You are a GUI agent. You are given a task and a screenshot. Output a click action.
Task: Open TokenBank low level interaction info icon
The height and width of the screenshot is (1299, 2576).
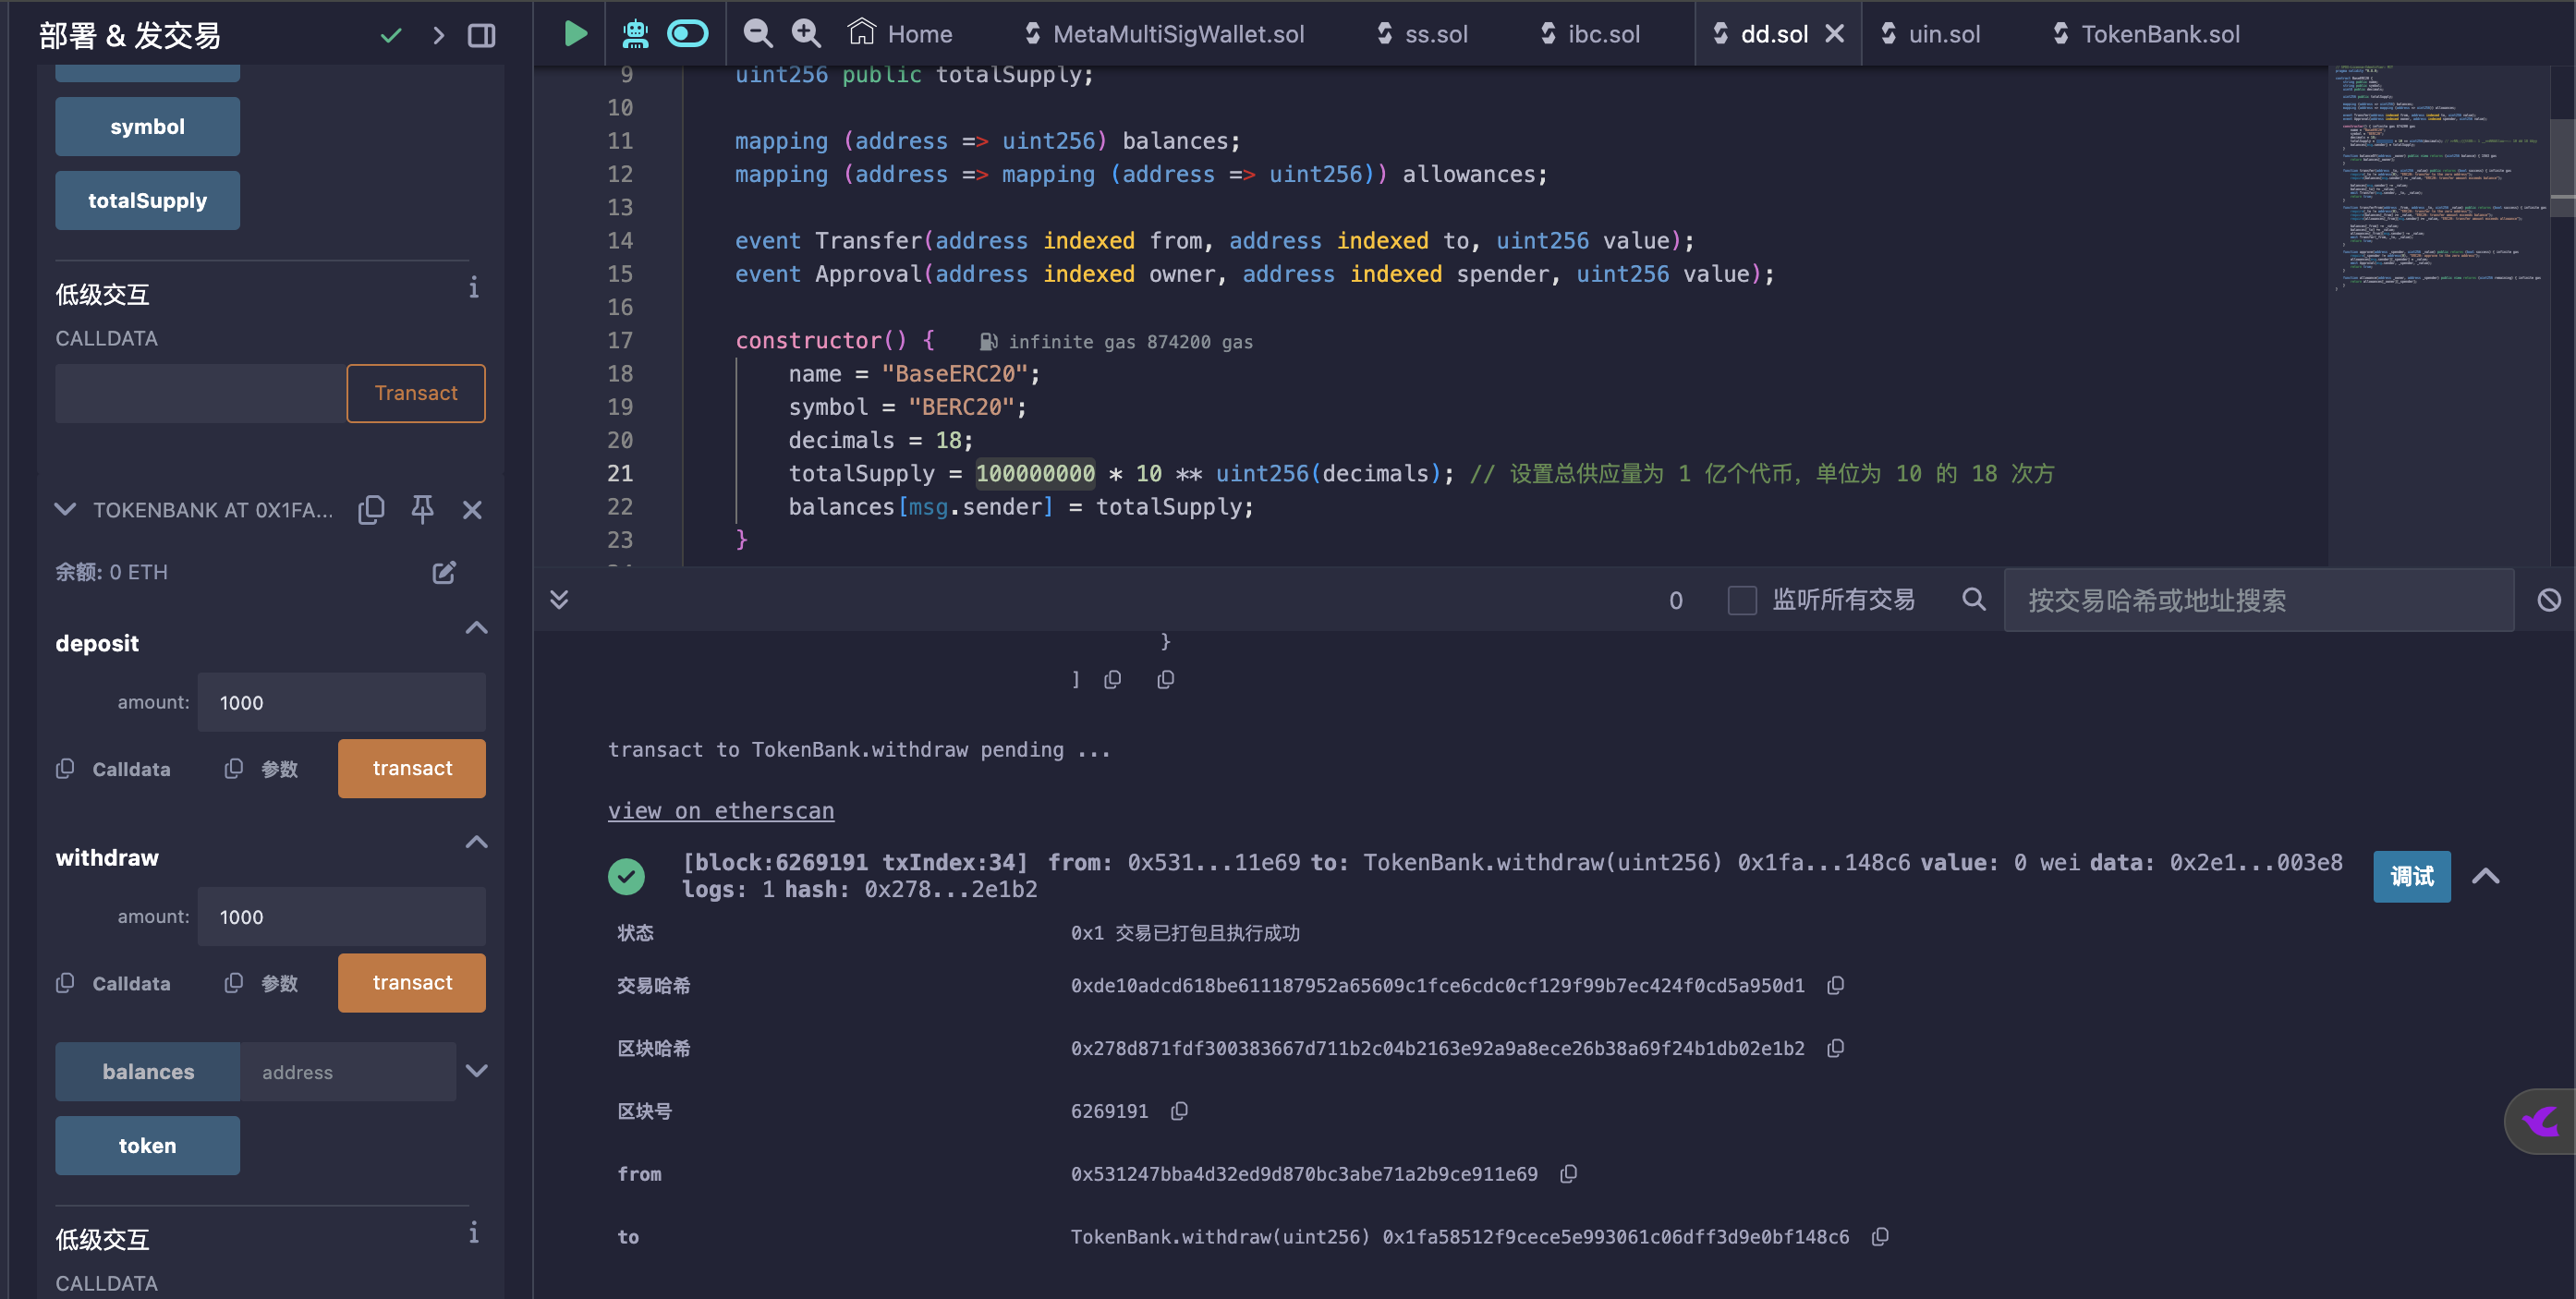473,1233
